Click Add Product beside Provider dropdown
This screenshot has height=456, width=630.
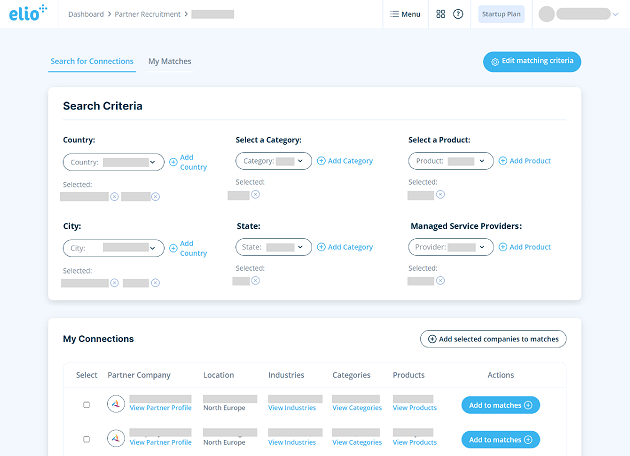click(x=525, y=247)
